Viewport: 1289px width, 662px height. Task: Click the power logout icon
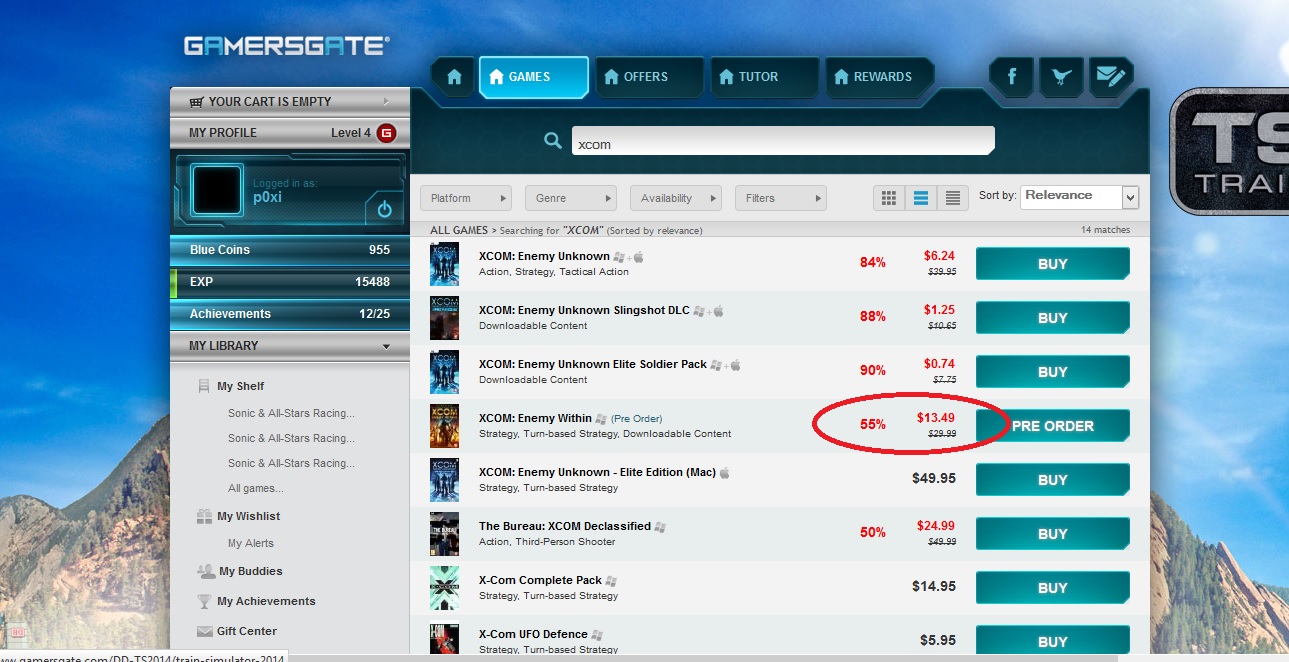pos(384,209)
